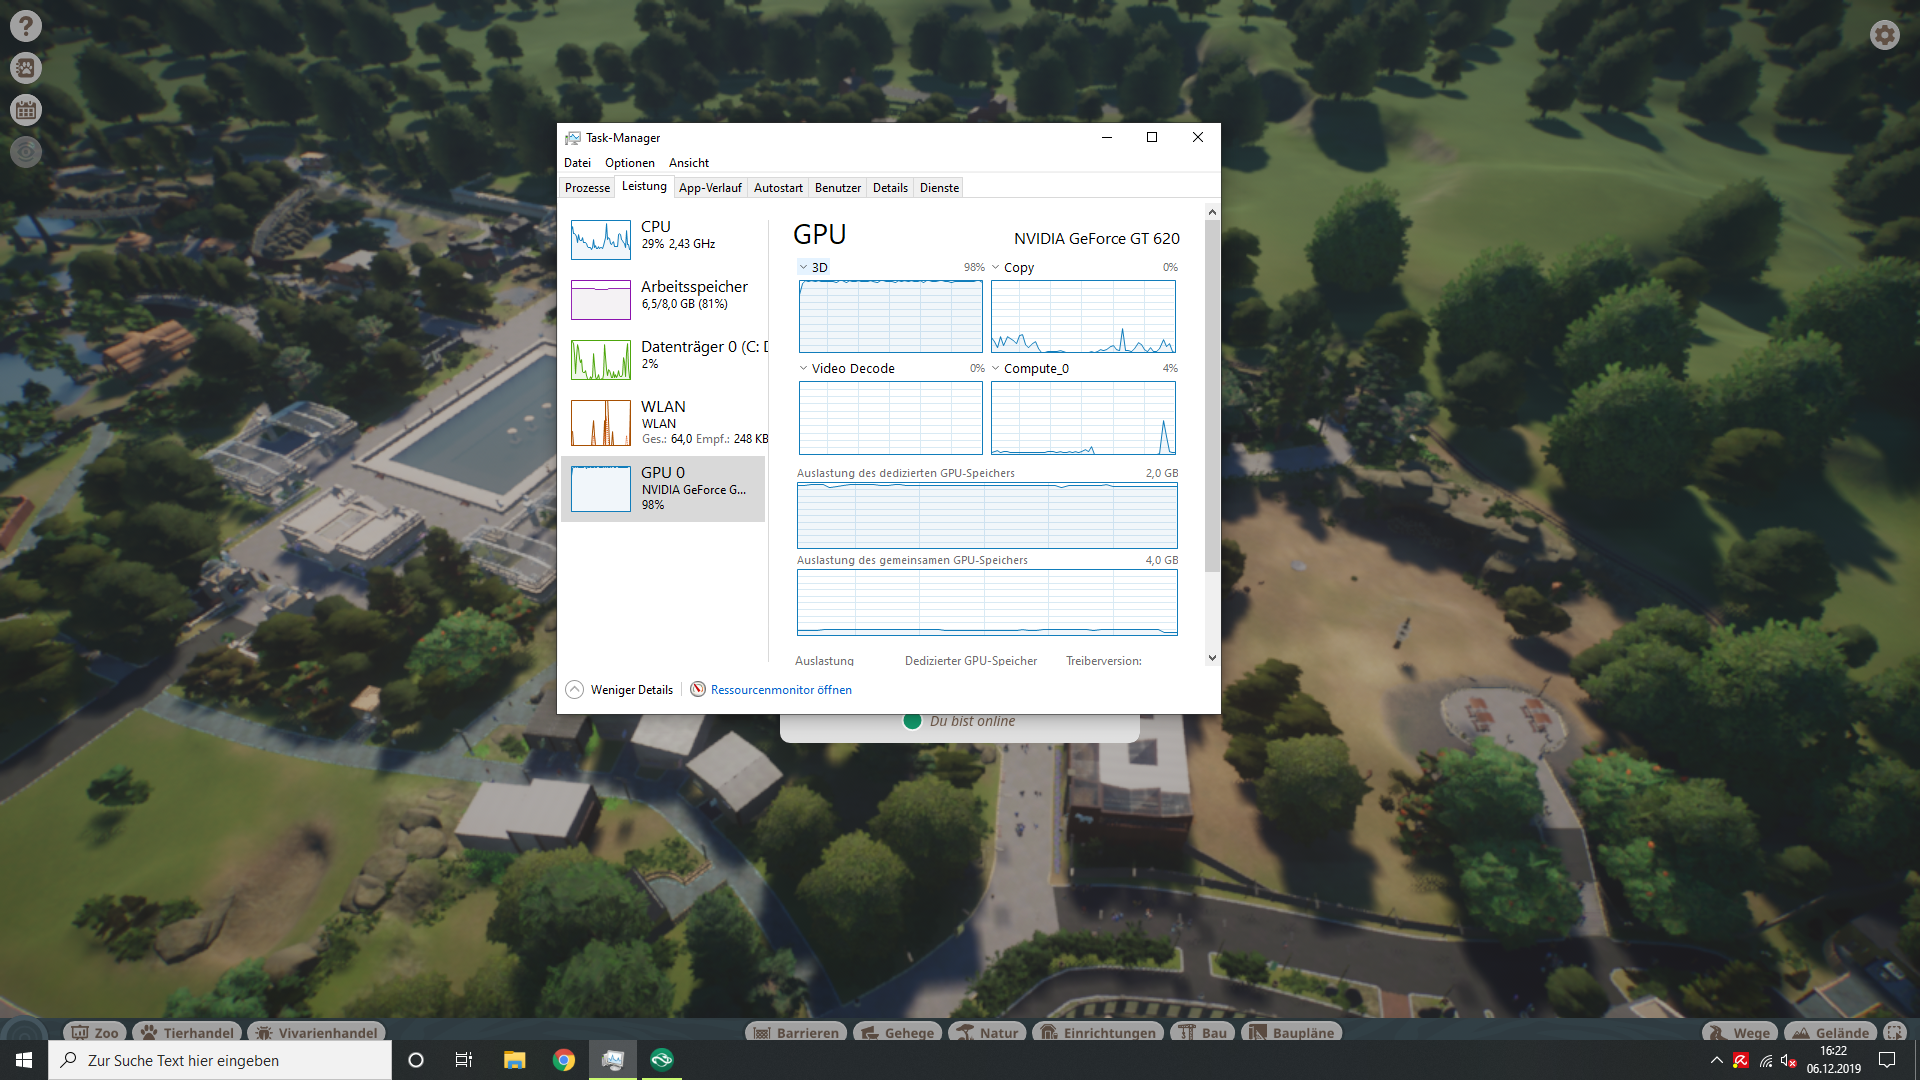
Task: Open the Barrieren build tool
Action: 796,1033
